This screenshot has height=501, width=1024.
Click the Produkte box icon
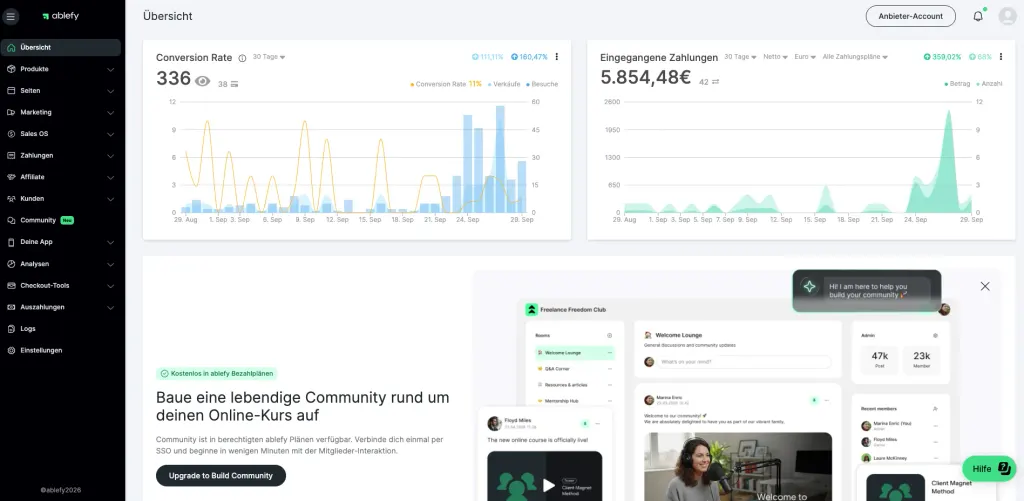[11, 69]
